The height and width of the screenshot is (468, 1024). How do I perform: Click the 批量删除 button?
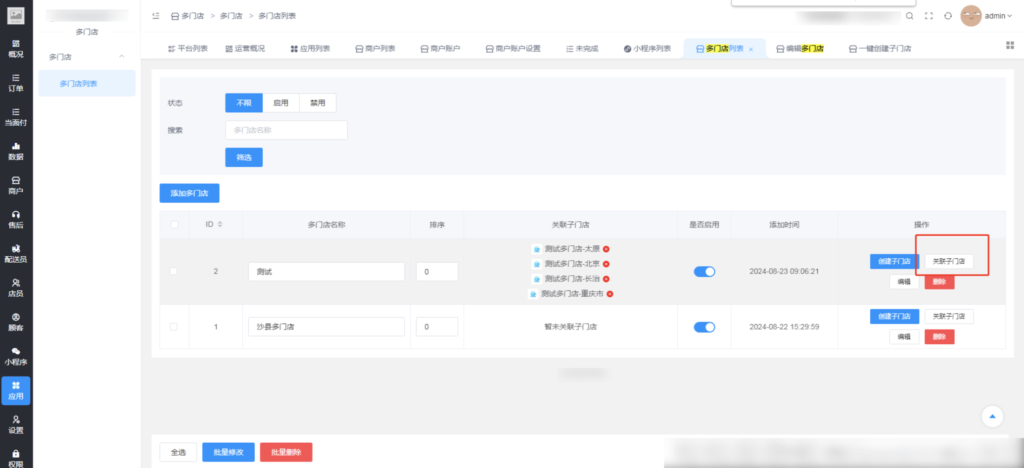(286, 452)
